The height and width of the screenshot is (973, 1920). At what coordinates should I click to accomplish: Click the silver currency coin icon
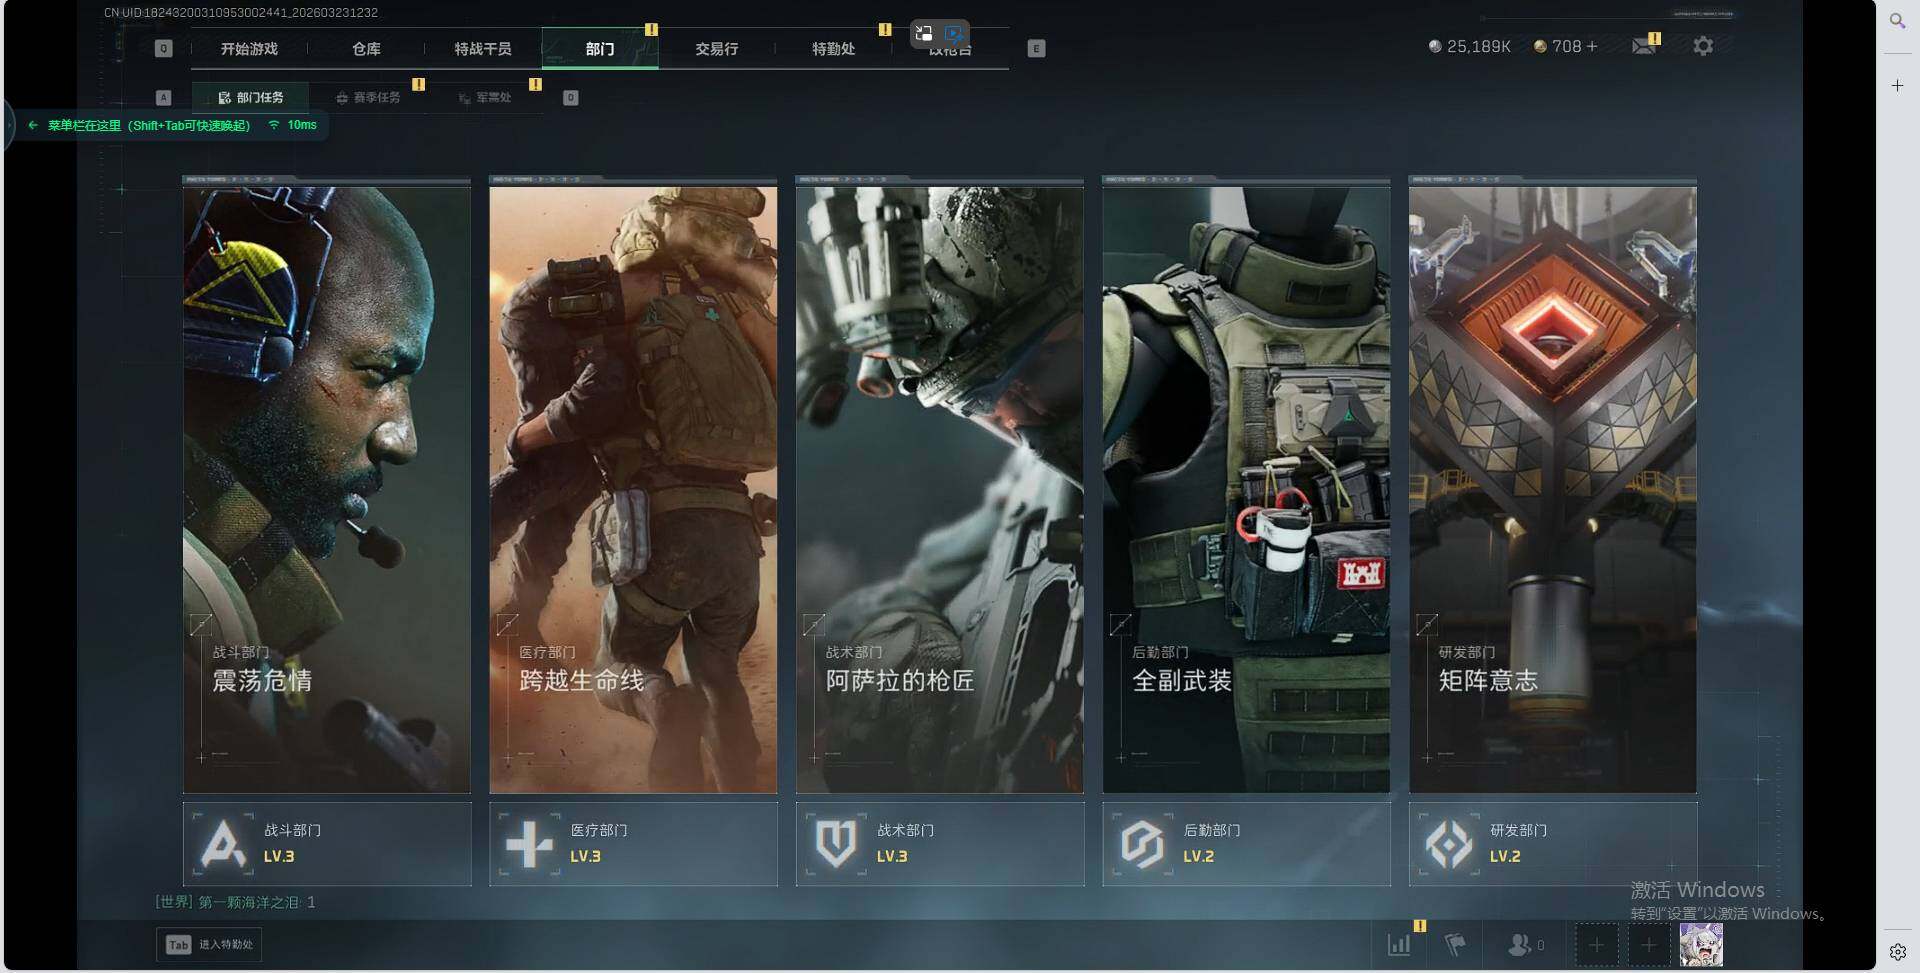[1435, 46]
